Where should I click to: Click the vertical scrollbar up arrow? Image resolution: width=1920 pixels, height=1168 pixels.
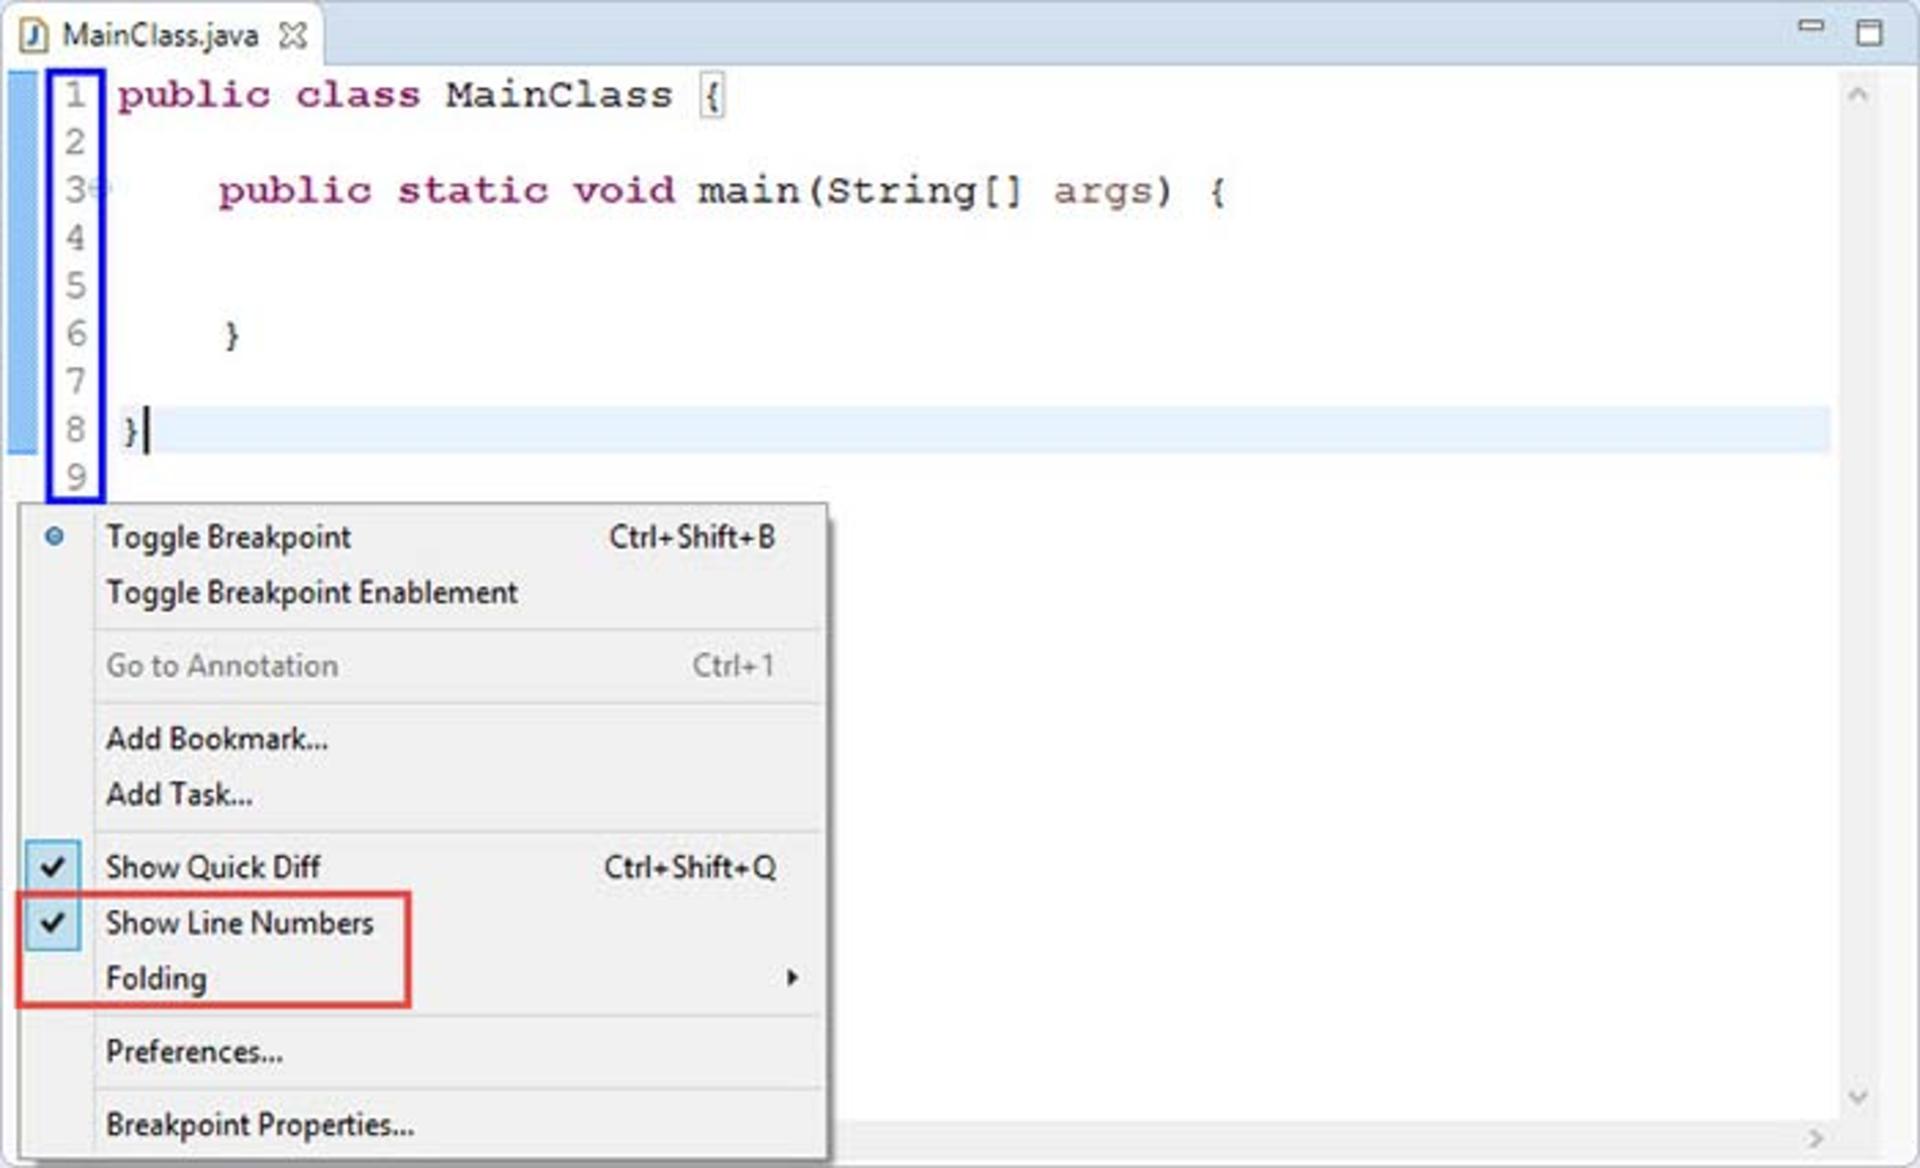pos(1858,95)
